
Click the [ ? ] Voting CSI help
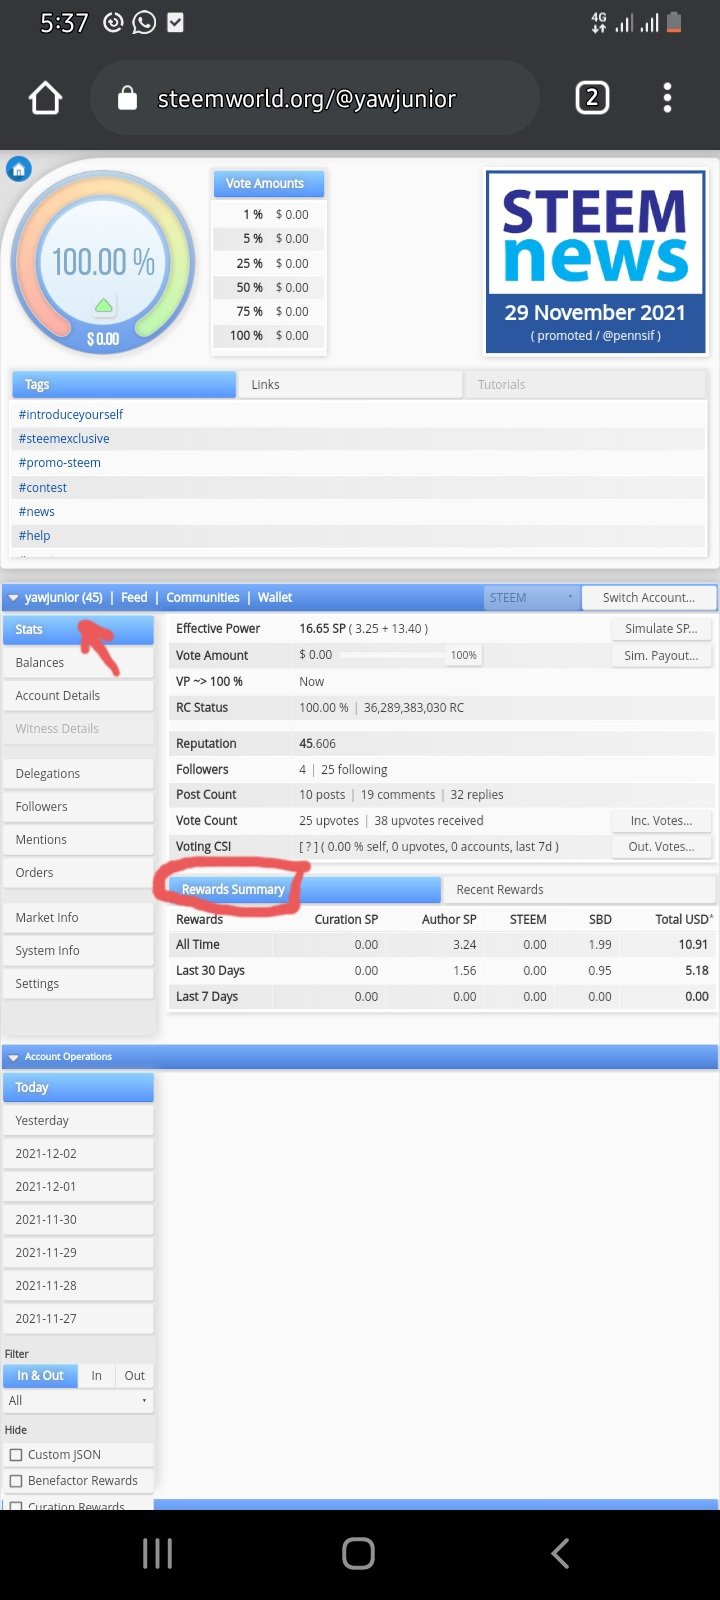[x=308, y=846]
